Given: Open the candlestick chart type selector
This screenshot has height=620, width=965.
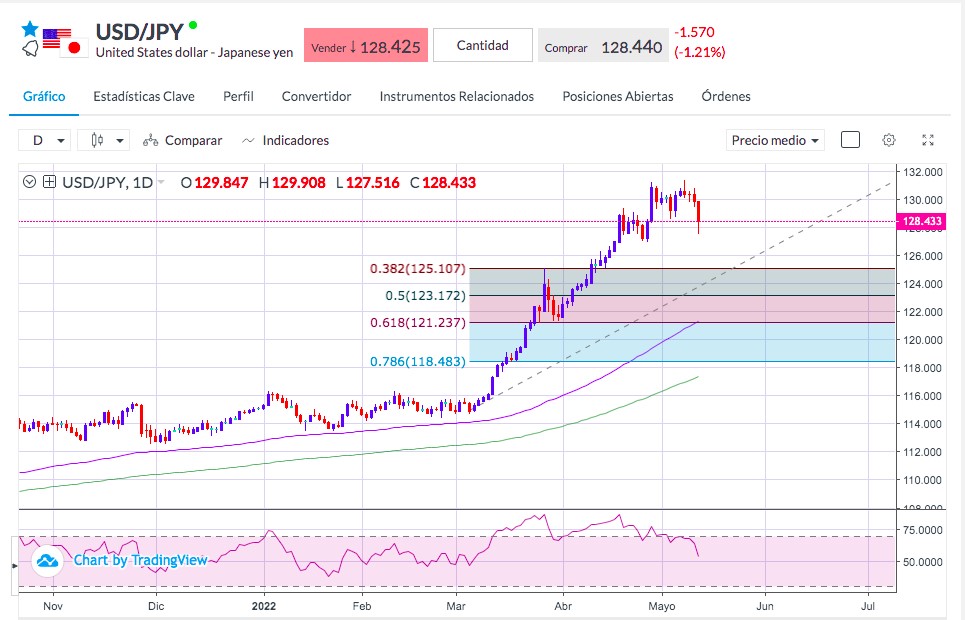Looking at the screenshot, I should point(103,140).
